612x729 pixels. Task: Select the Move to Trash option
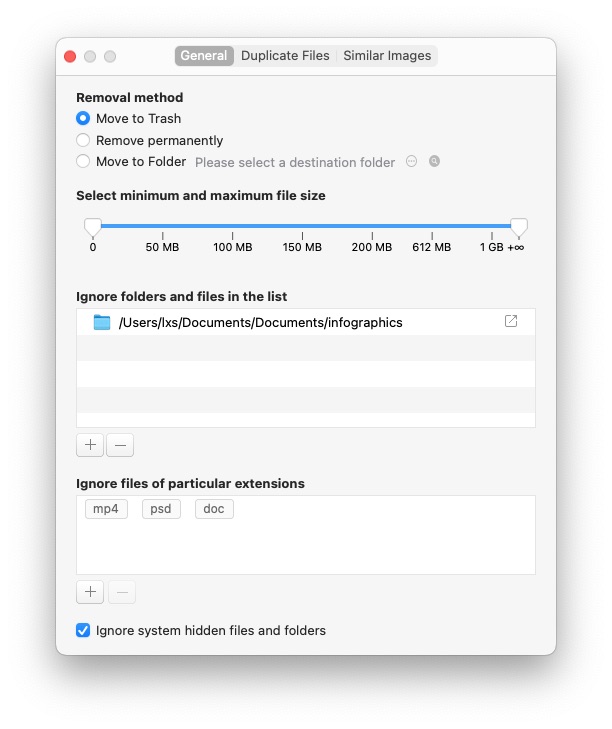(x=84, y=119)
